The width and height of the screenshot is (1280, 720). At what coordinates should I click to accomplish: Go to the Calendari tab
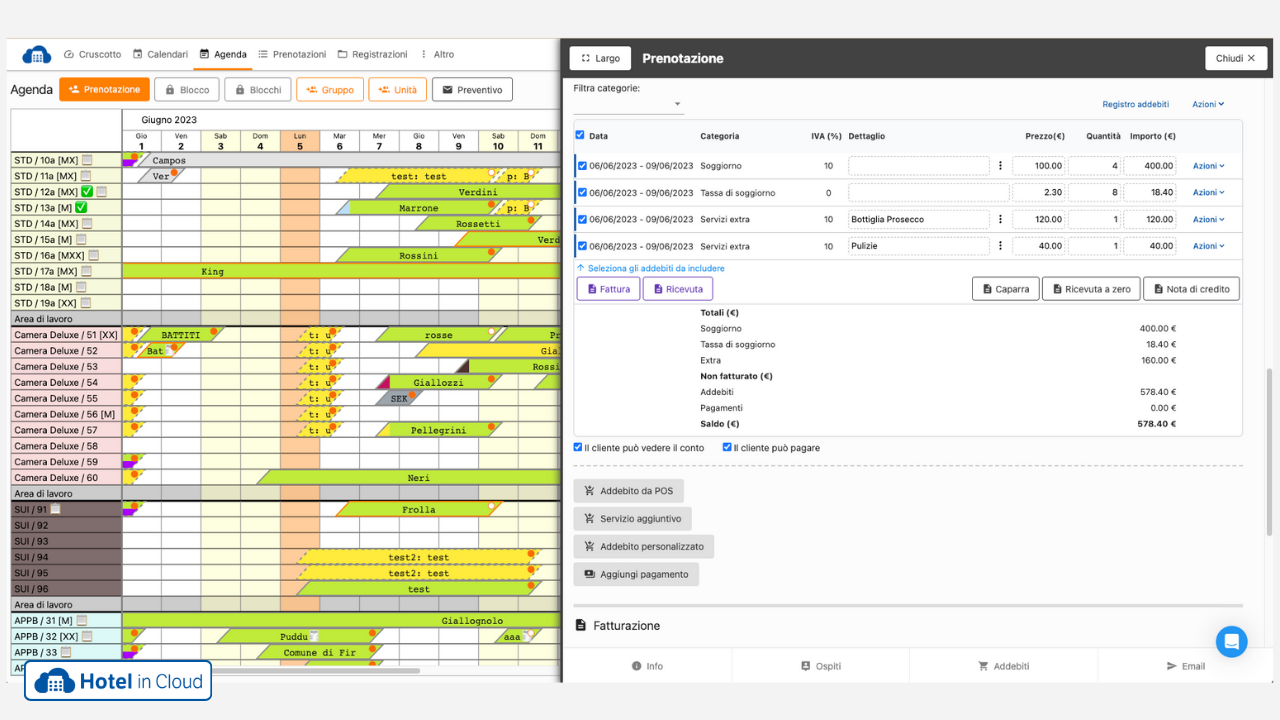160,54
